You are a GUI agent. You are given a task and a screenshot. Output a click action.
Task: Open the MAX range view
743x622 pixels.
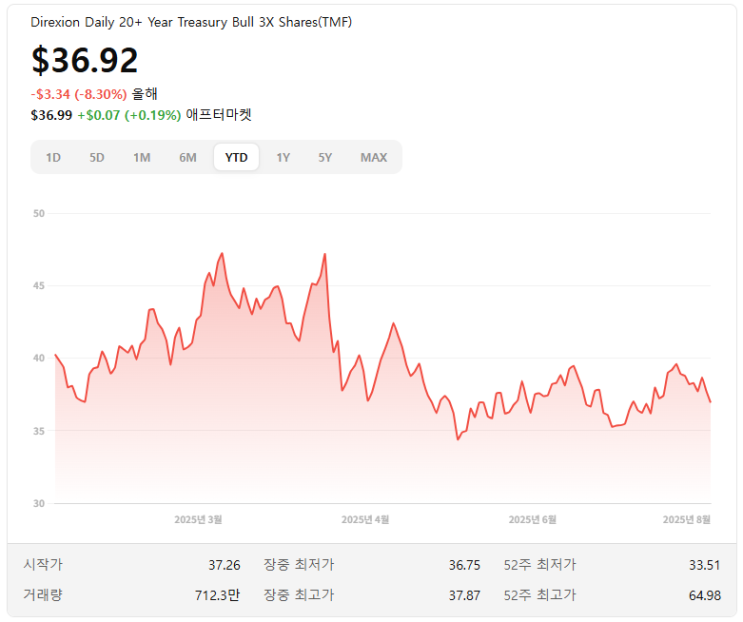click(374, 157)
